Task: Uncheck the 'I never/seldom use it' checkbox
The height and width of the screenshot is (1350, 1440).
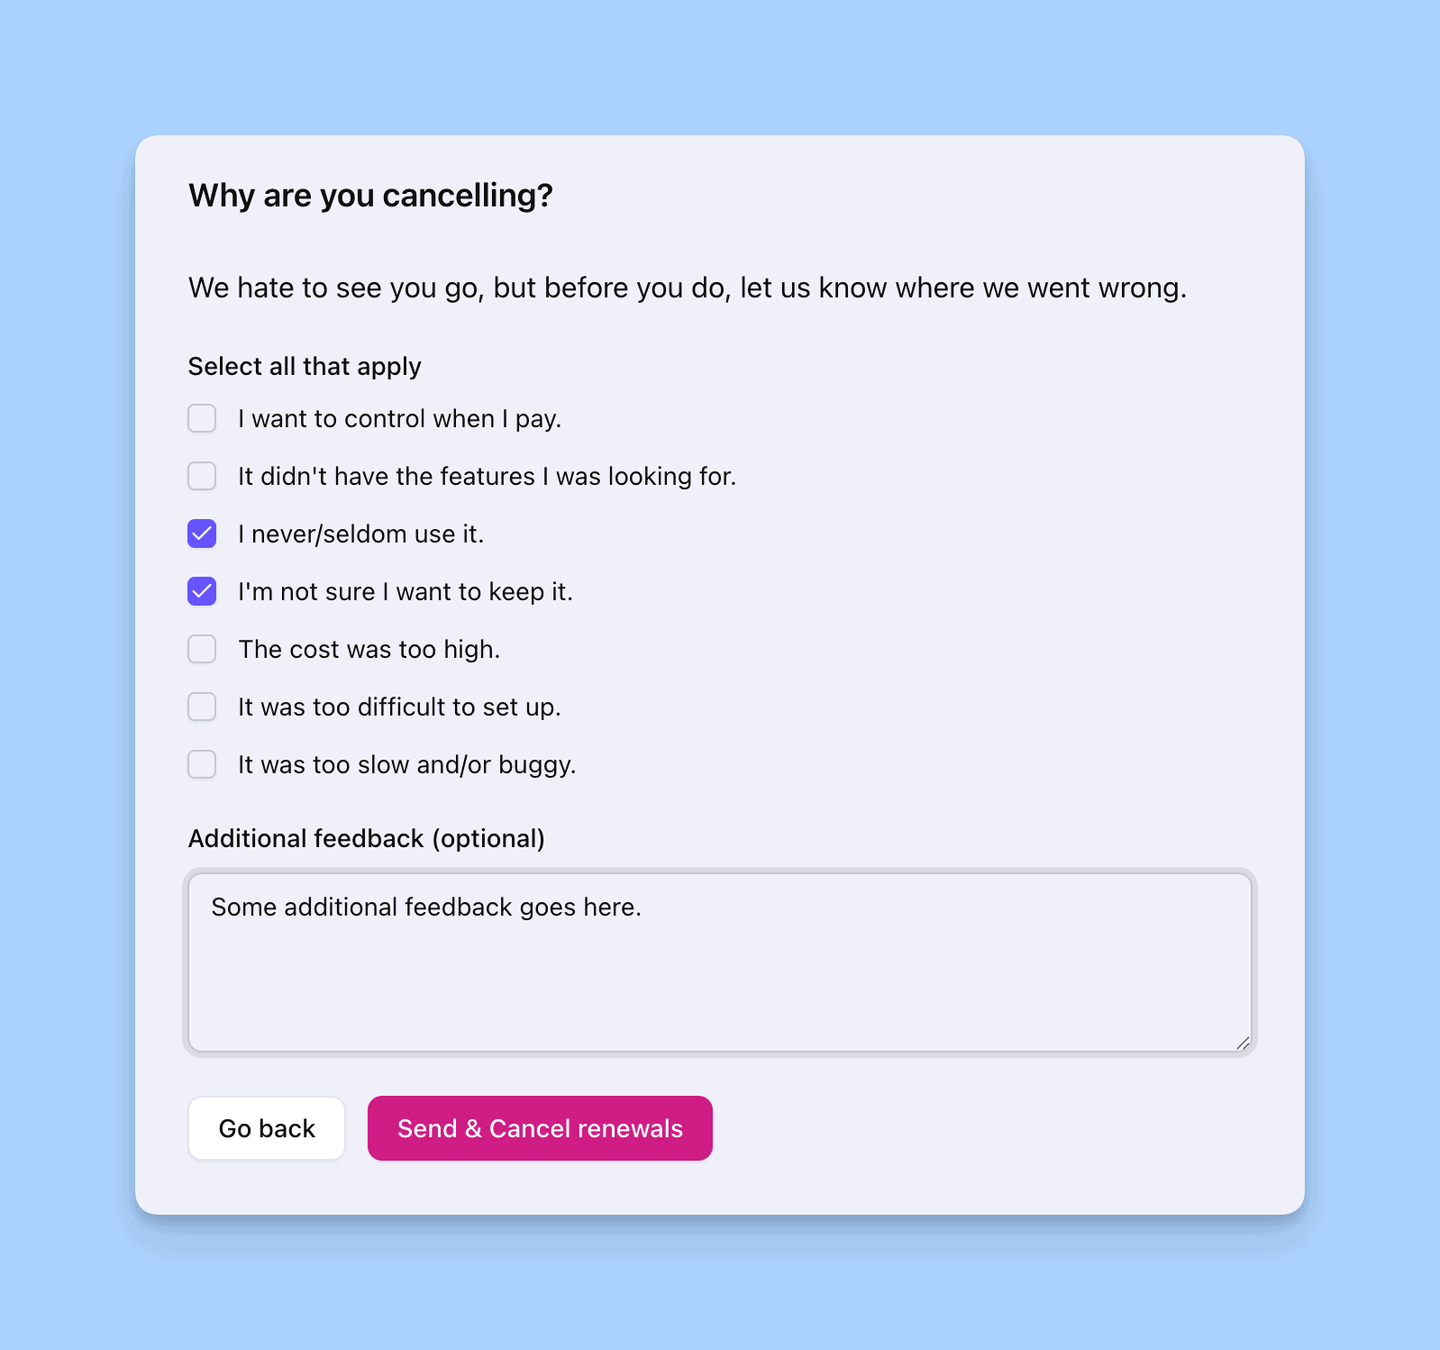Action: (x=202, y=534)
